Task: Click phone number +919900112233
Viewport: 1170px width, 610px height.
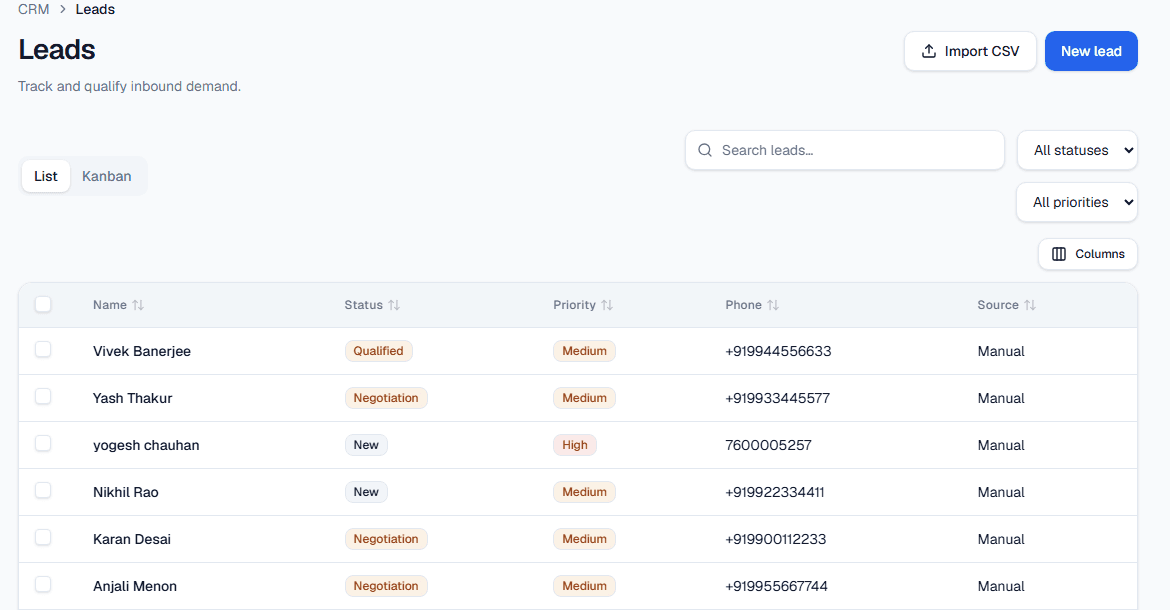Action: click(x=776, y=539)
